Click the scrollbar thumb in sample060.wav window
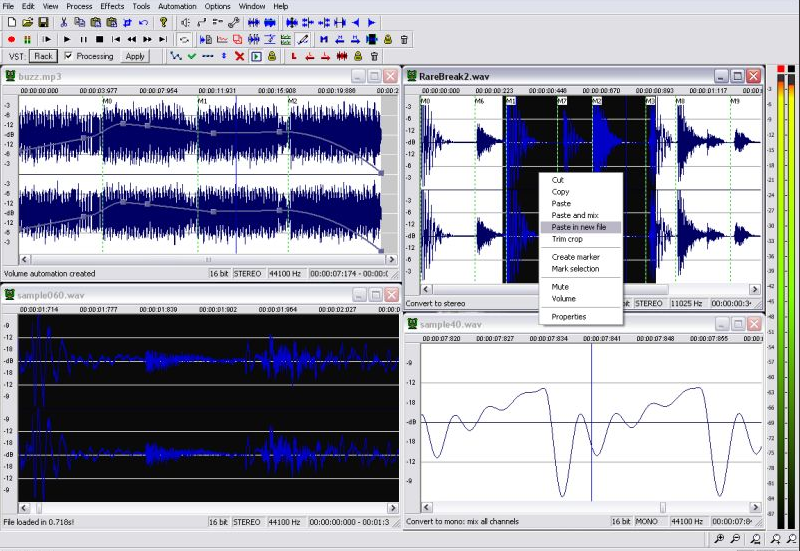Image resolution: width=800 pixels, height=551 pixels. (38, 508)
